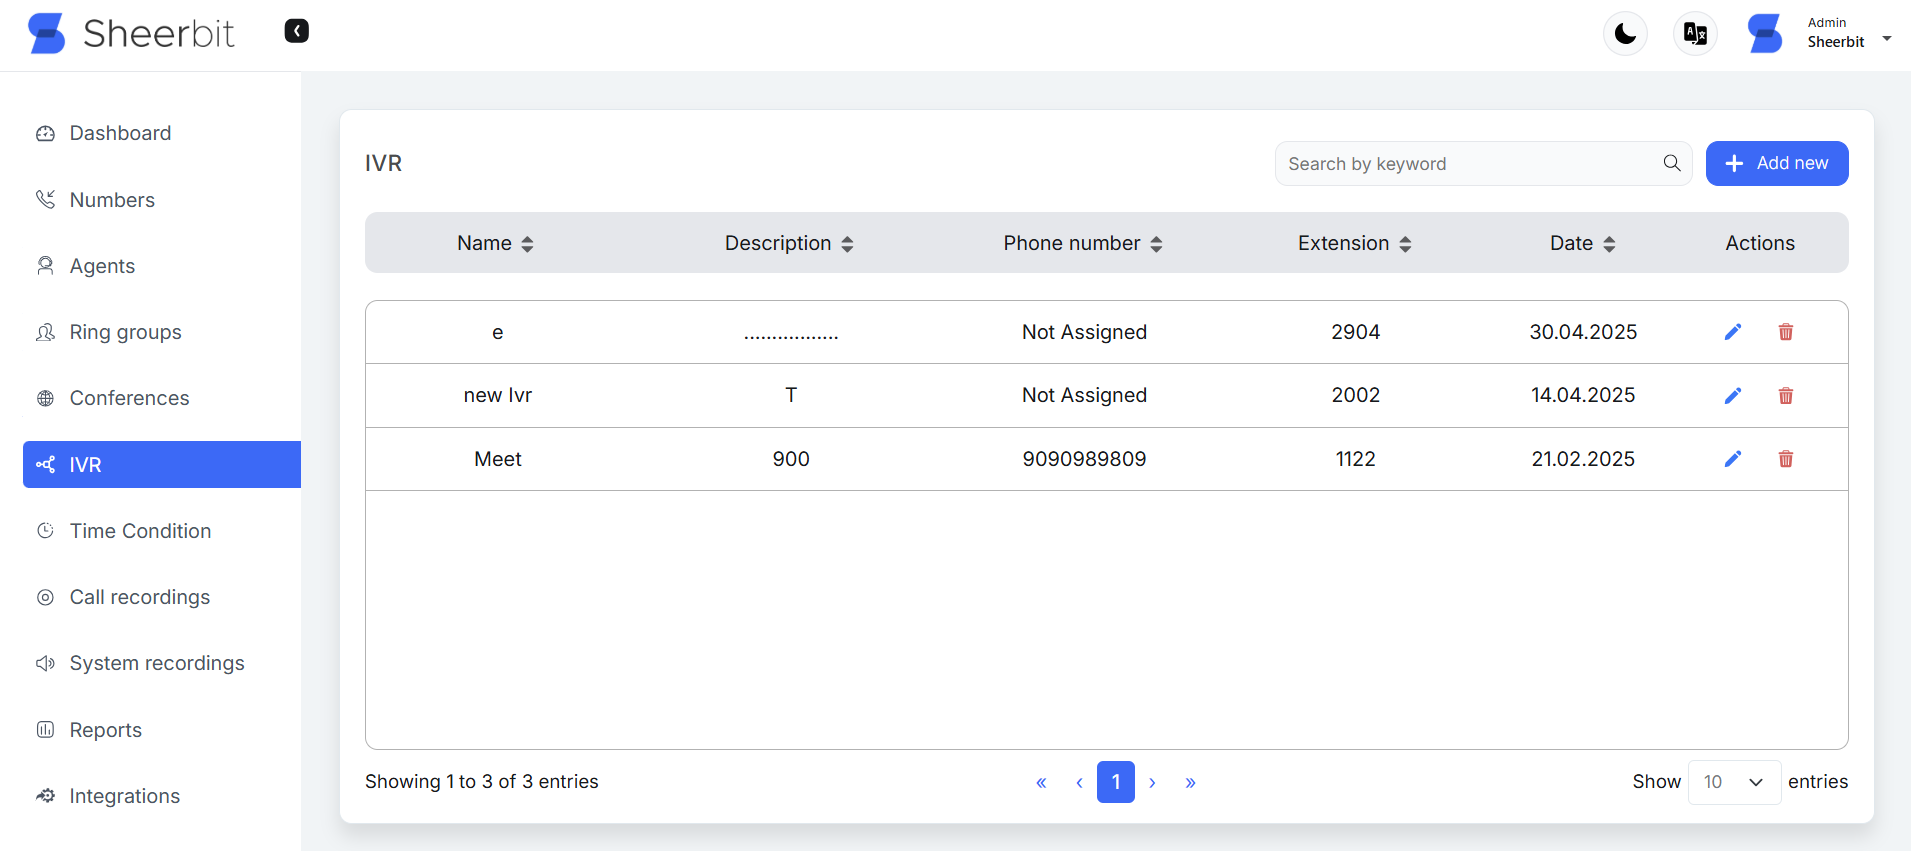Focus the Search by keyword field
The width and height of the screenshot is (1911, 851).
[x=1468, y=164]
